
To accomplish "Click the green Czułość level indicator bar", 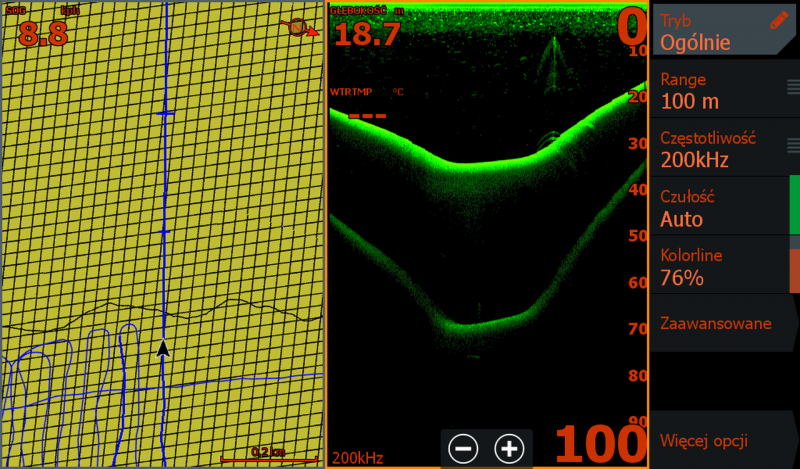I will tap(794, 206).
